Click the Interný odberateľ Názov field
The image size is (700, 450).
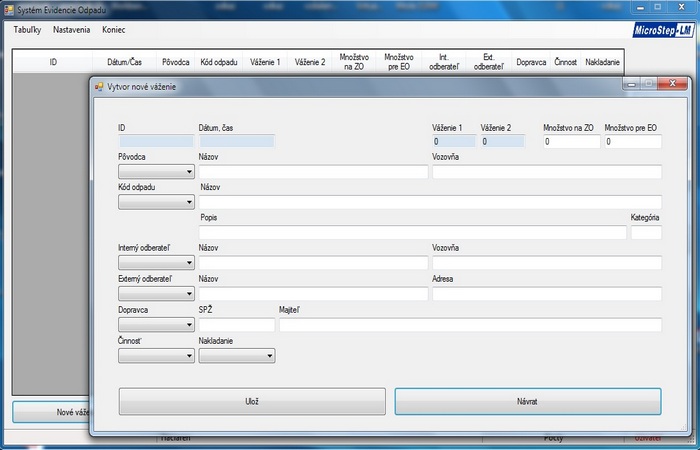click(x=313, y=262)
